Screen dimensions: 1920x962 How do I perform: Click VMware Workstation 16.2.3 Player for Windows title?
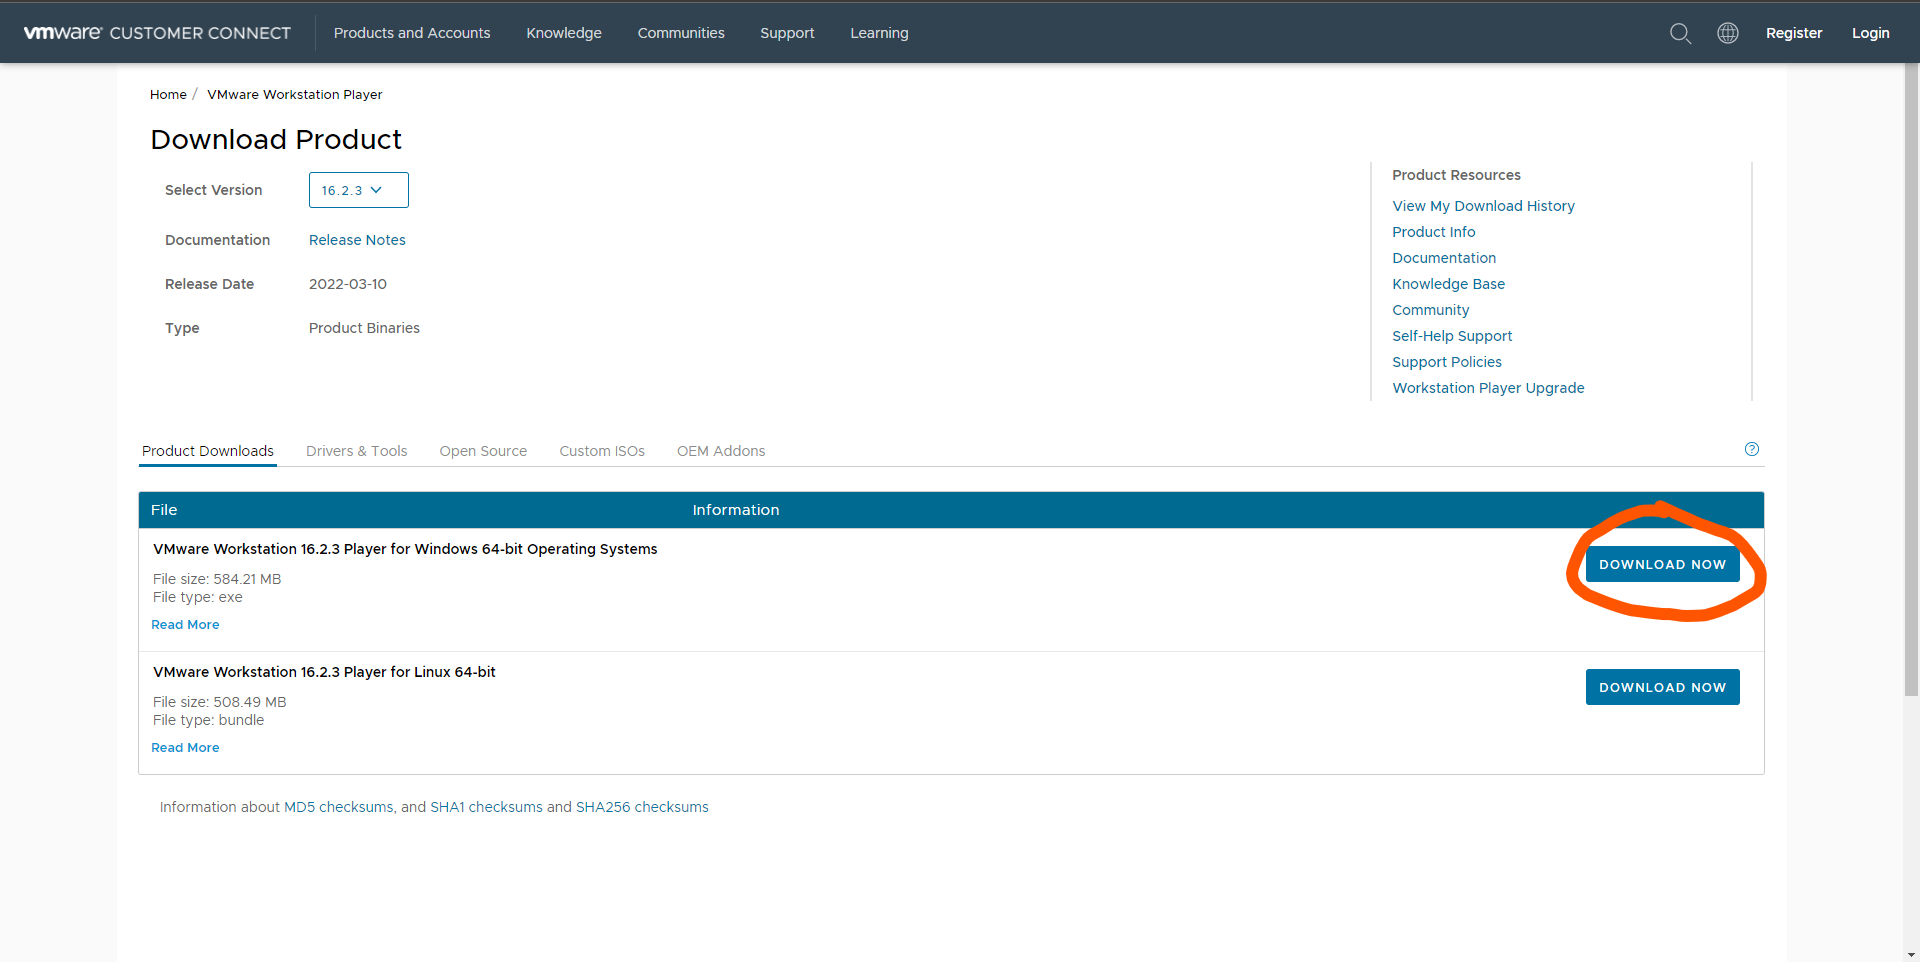pos(405,549)
